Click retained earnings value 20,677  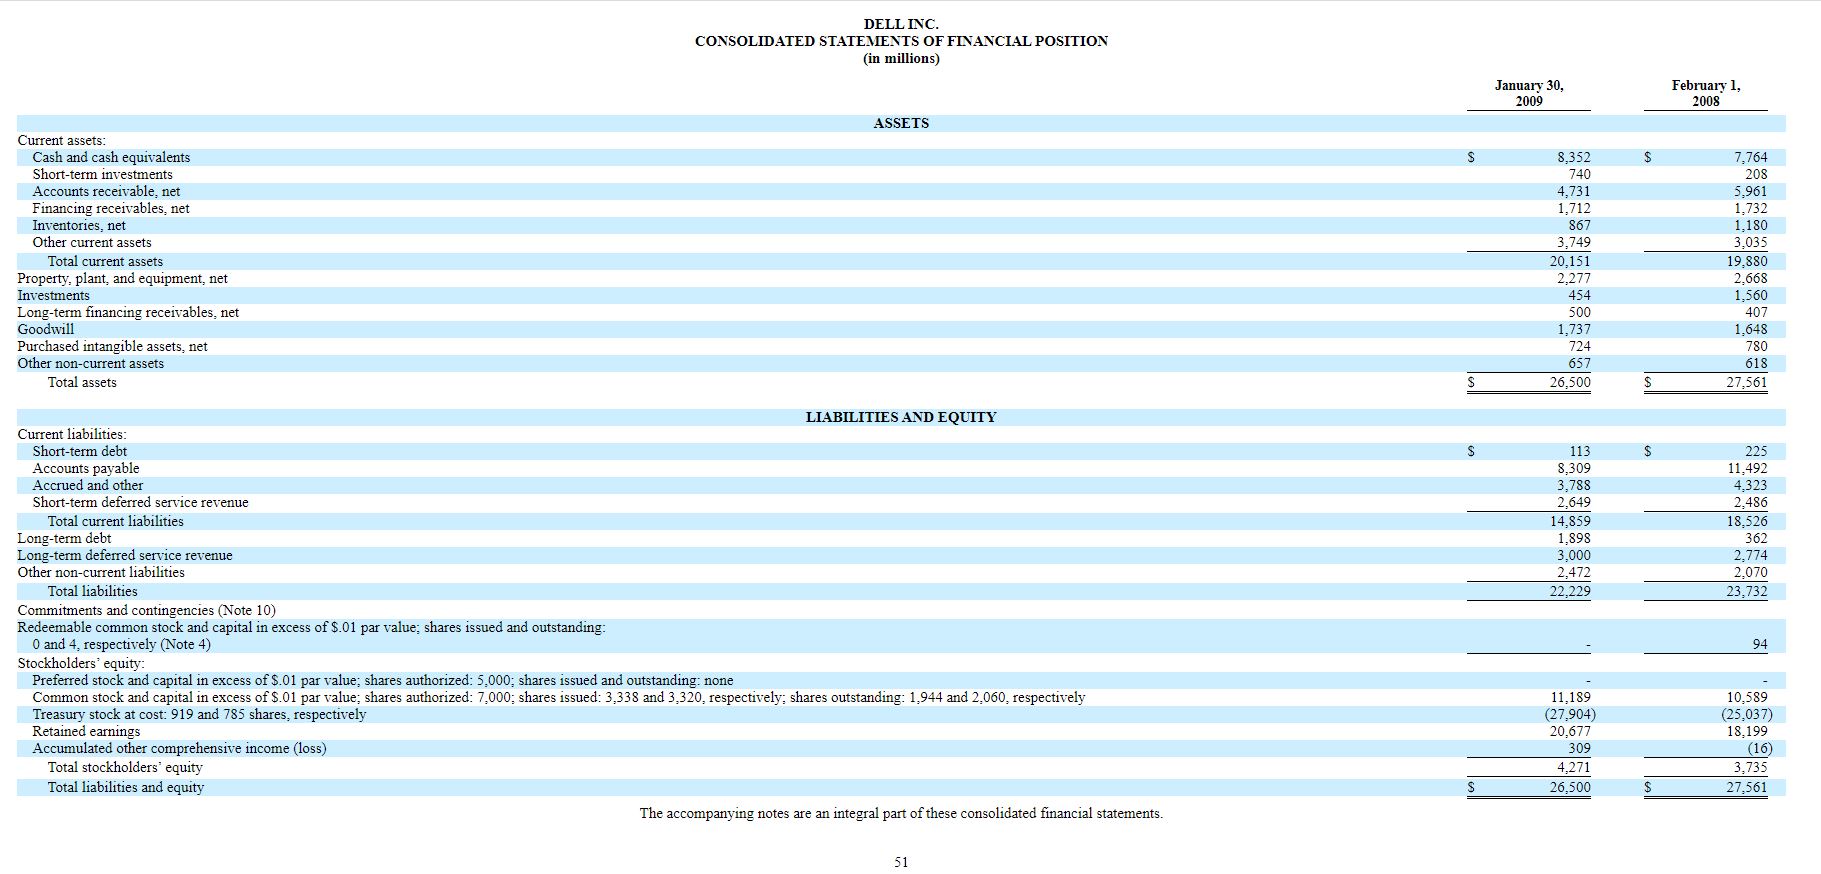[1570, 731]
